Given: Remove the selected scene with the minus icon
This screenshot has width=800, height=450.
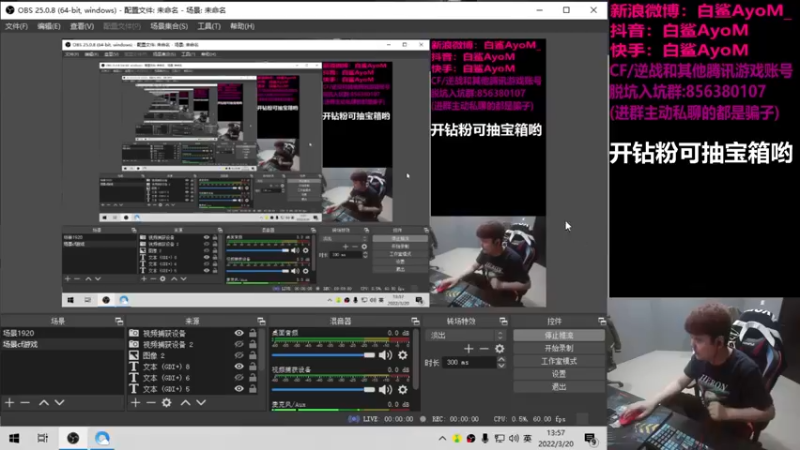Looking at the screenshot, I should click(x=25, y=403).
